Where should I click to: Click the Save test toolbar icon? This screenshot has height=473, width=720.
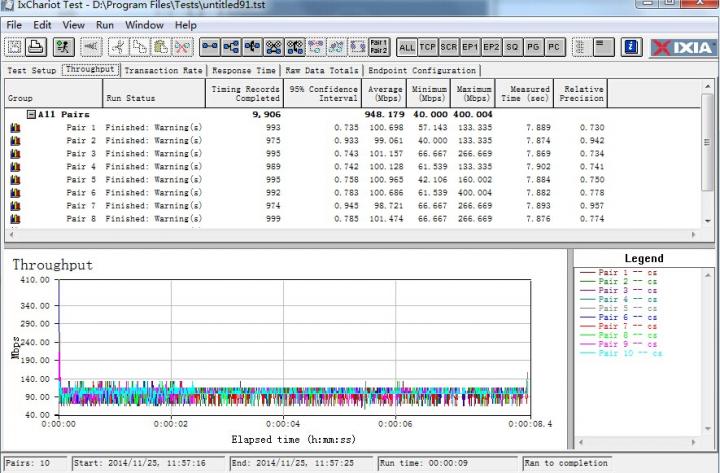tap(15, 47)
